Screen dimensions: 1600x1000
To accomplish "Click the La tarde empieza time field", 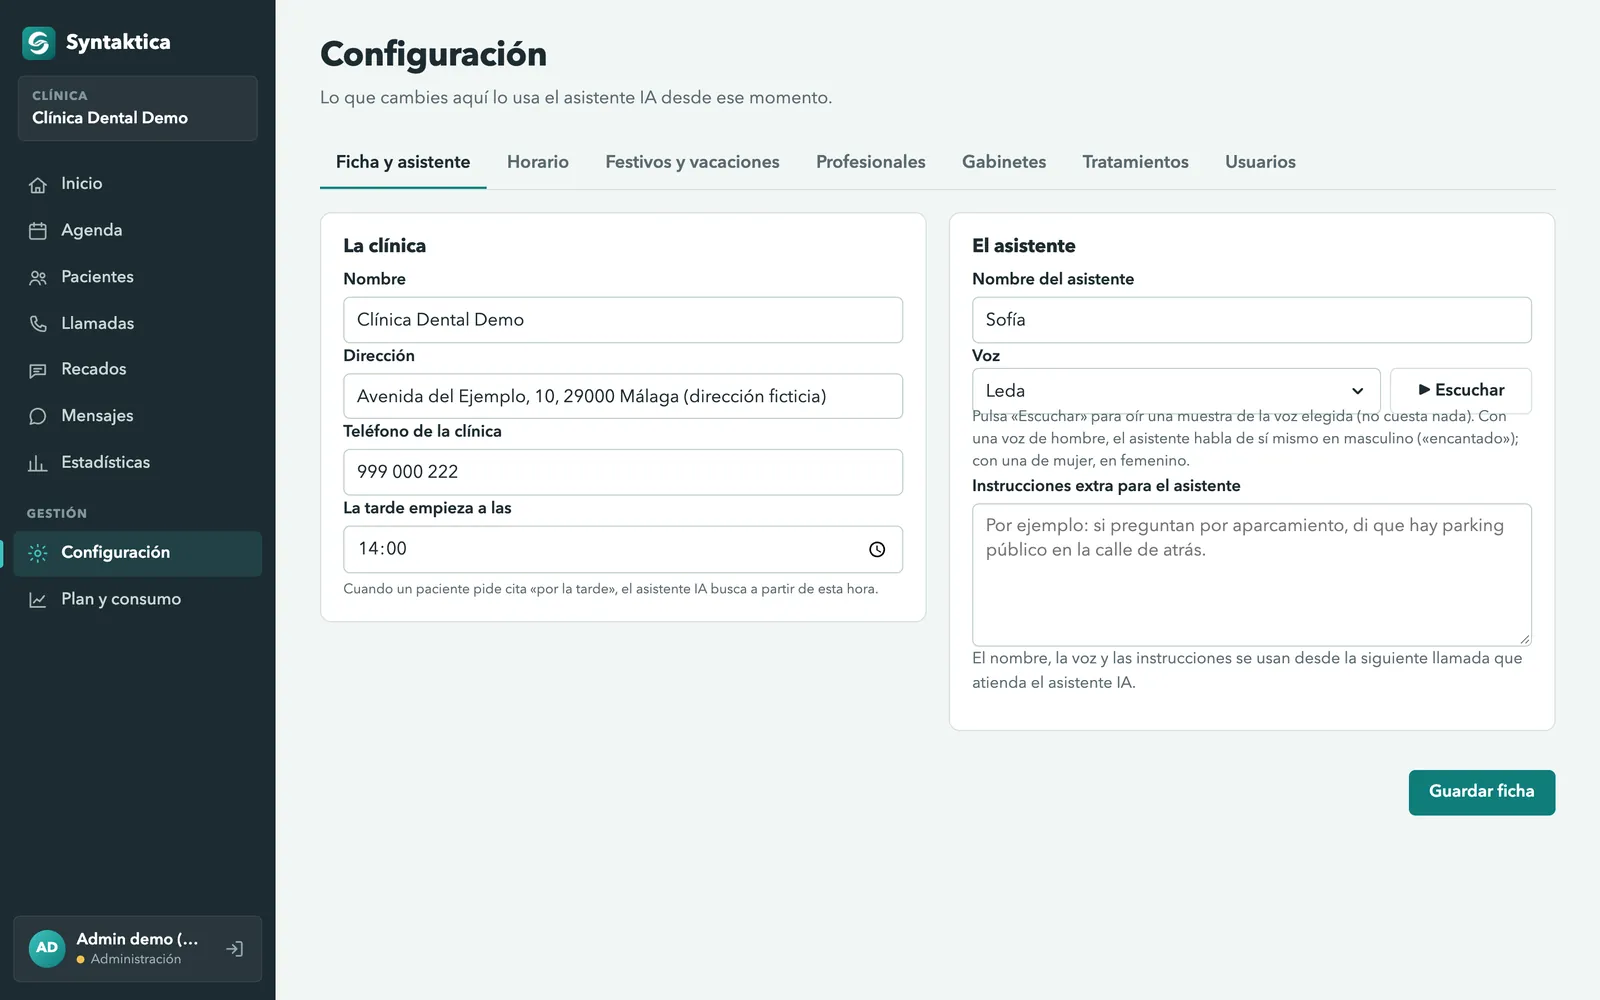I will point(623,549).
